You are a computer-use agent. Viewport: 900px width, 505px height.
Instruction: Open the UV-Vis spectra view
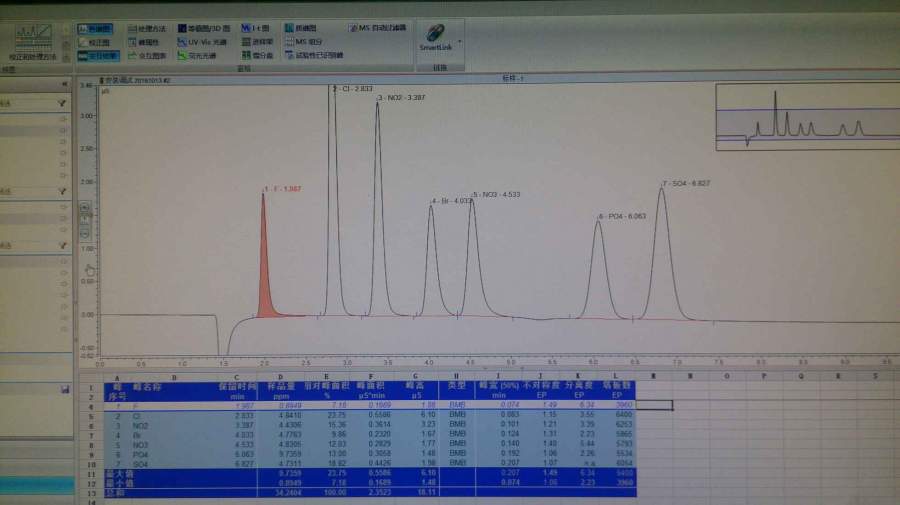coord(202,42)
